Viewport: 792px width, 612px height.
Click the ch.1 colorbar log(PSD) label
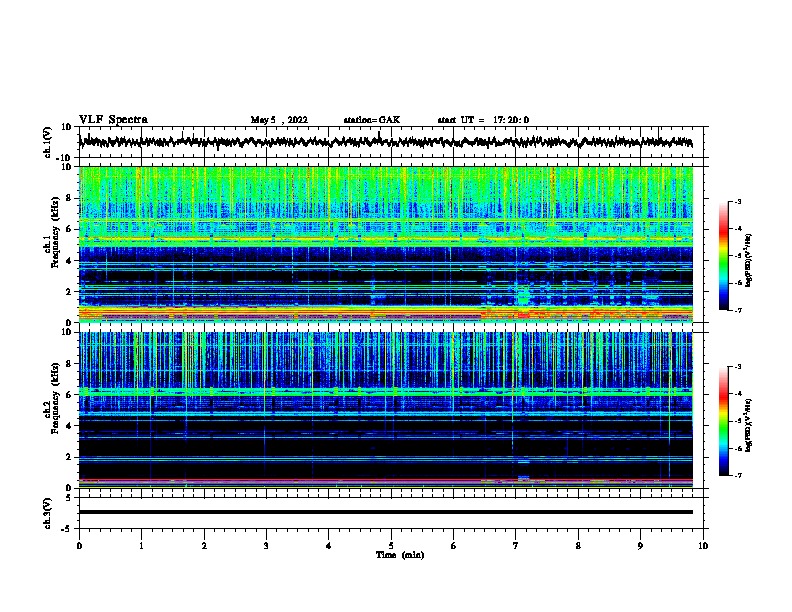(749, 261)
